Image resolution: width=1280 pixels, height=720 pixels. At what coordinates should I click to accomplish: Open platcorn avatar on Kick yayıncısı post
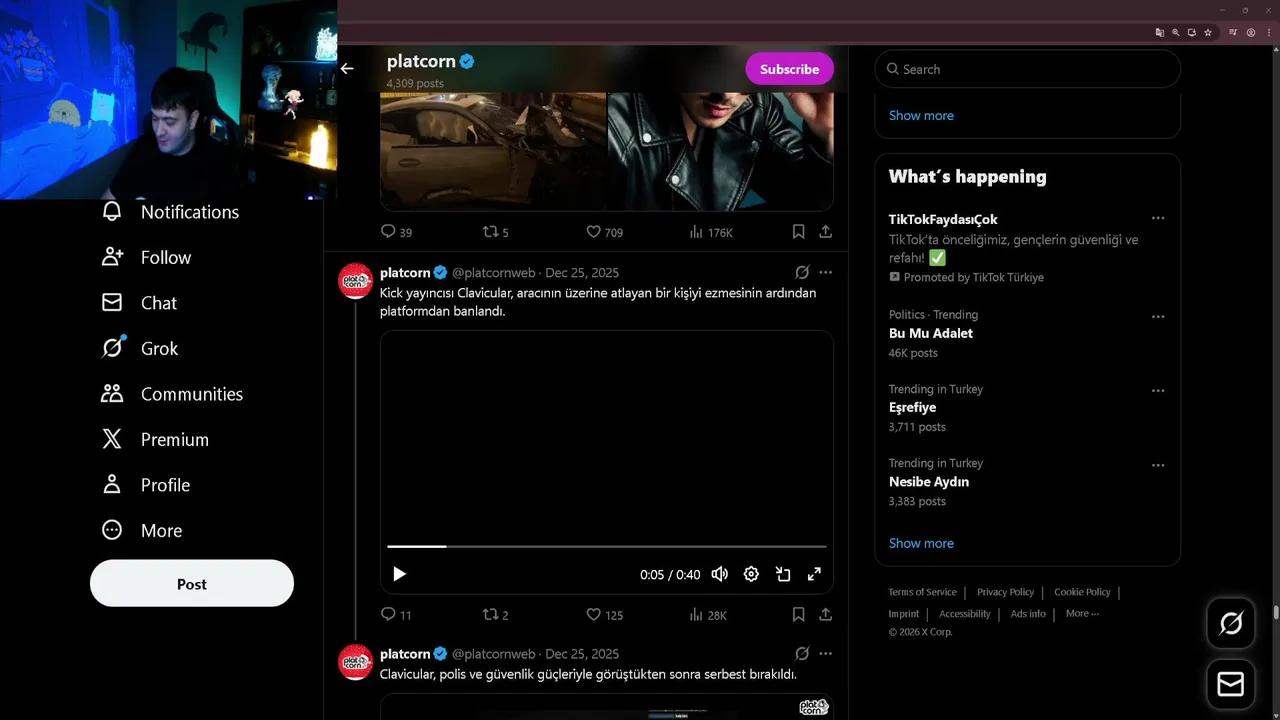tap(356, 281)
